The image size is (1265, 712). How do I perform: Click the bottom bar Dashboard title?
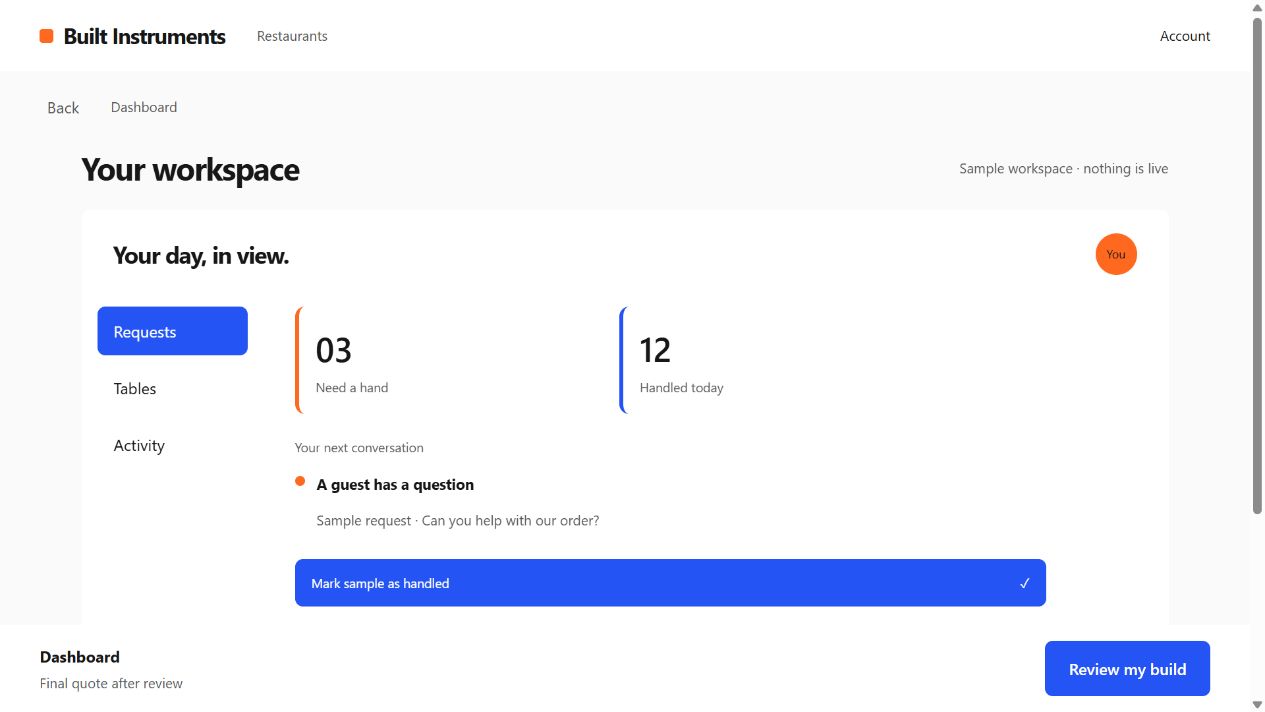coord(80,657)
